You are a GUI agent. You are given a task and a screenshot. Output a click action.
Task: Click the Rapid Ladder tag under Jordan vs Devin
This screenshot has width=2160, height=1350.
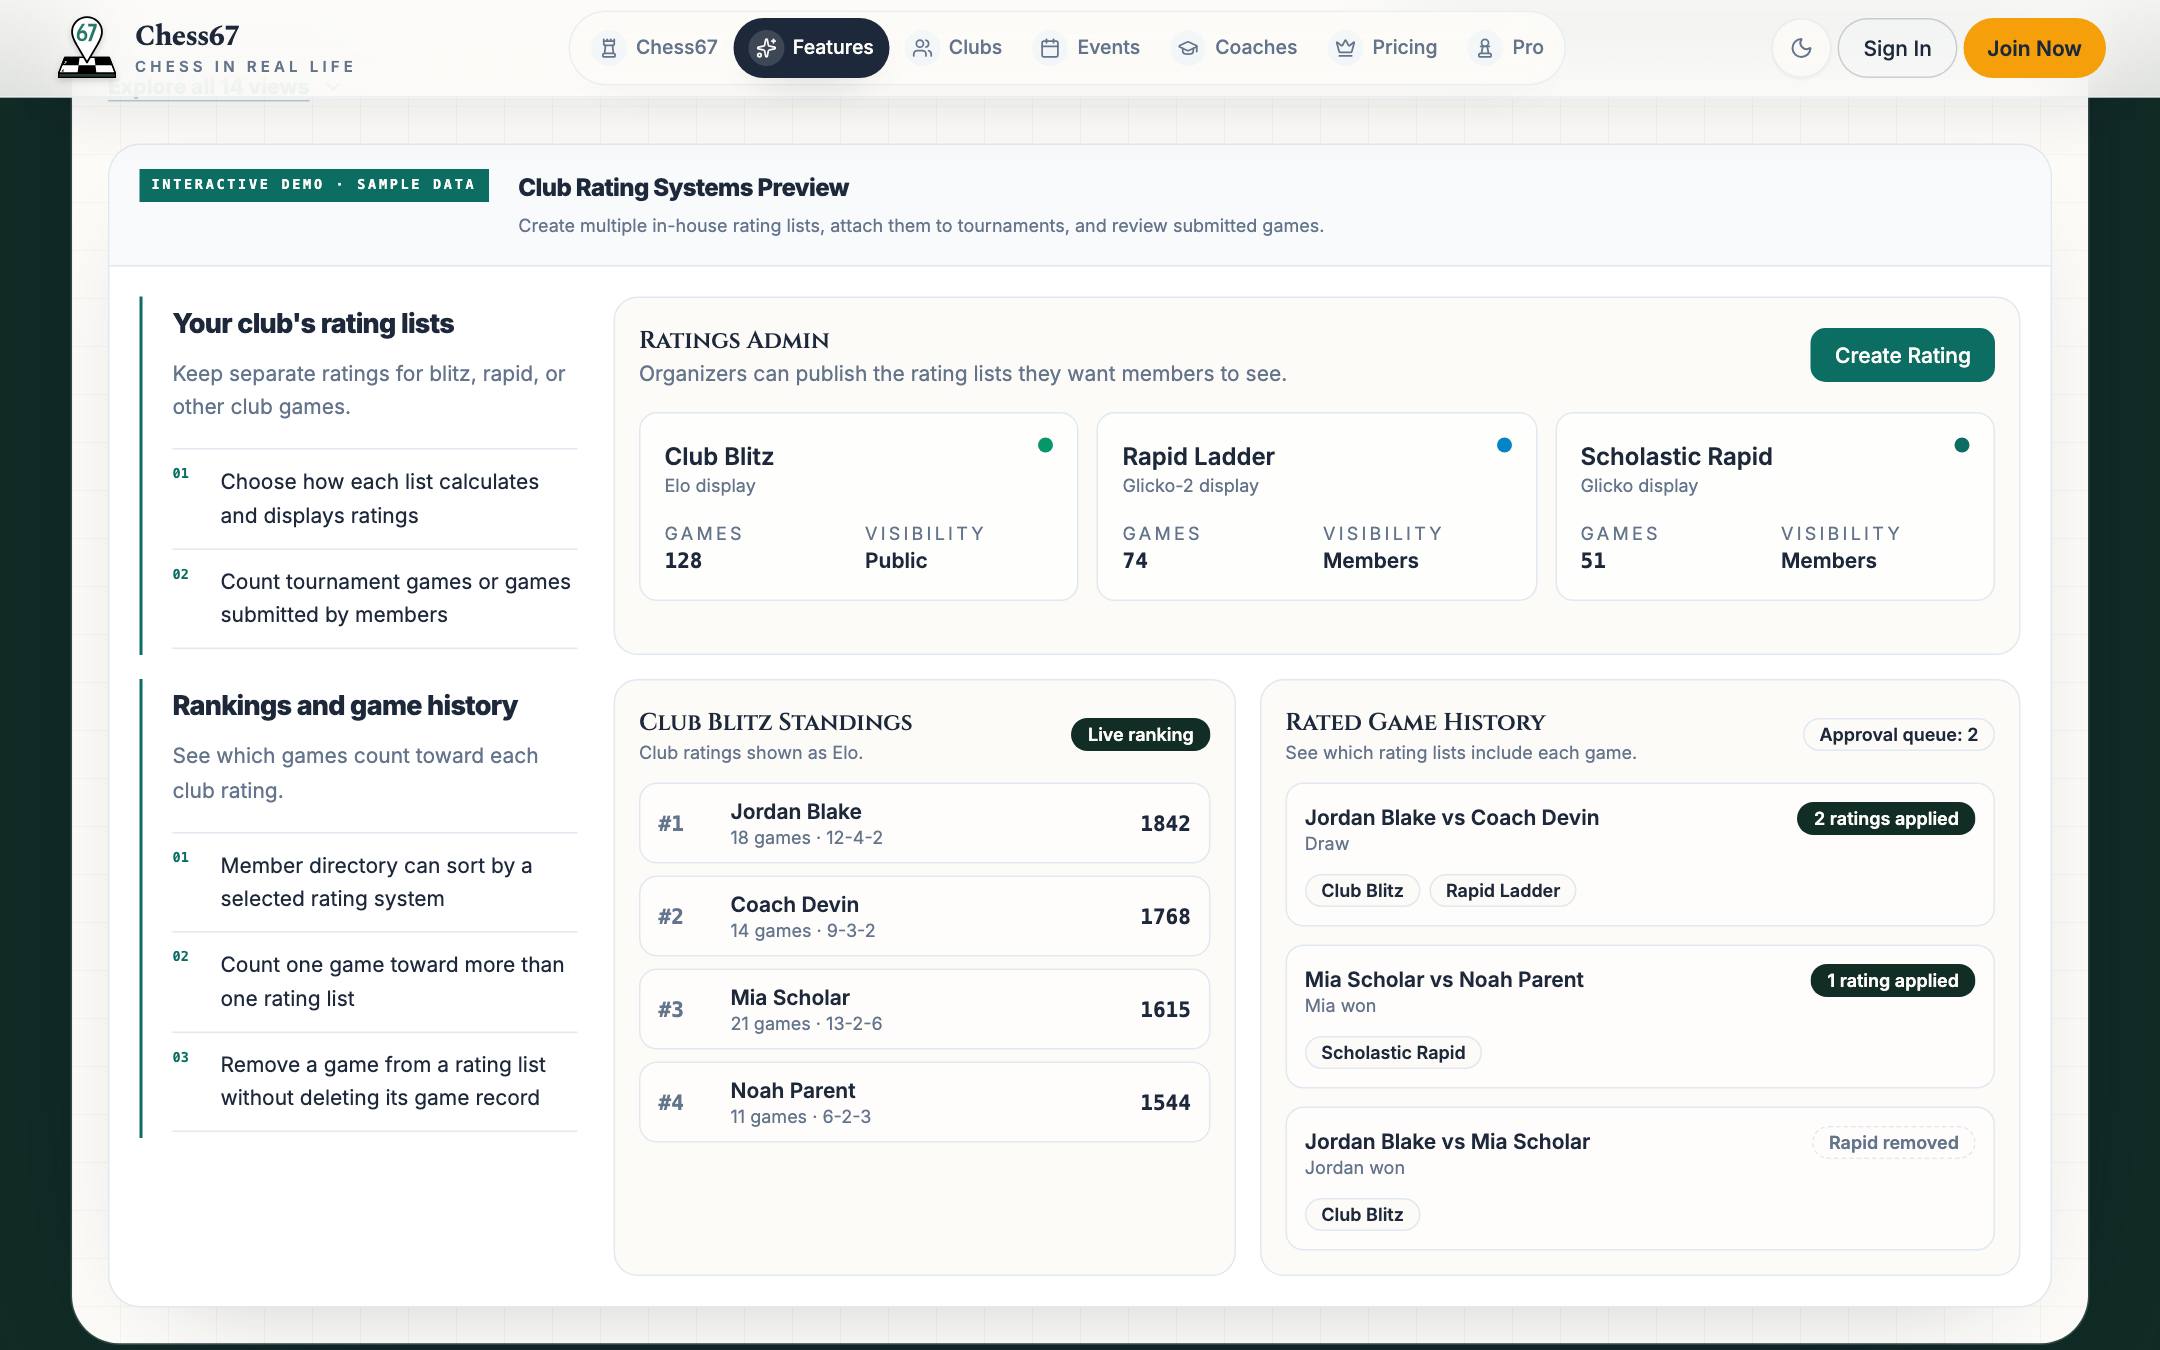pos(1502,891)
